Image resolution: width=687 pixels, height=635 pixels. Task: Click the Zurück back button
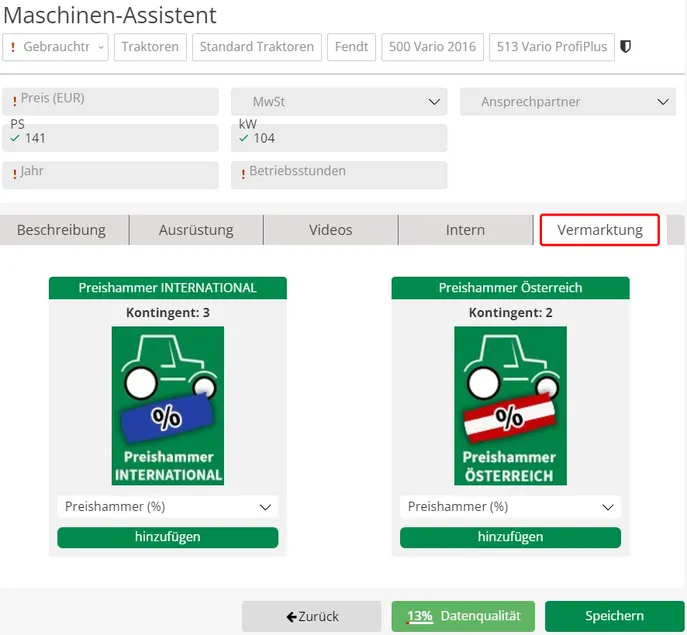tap(312, 616)
